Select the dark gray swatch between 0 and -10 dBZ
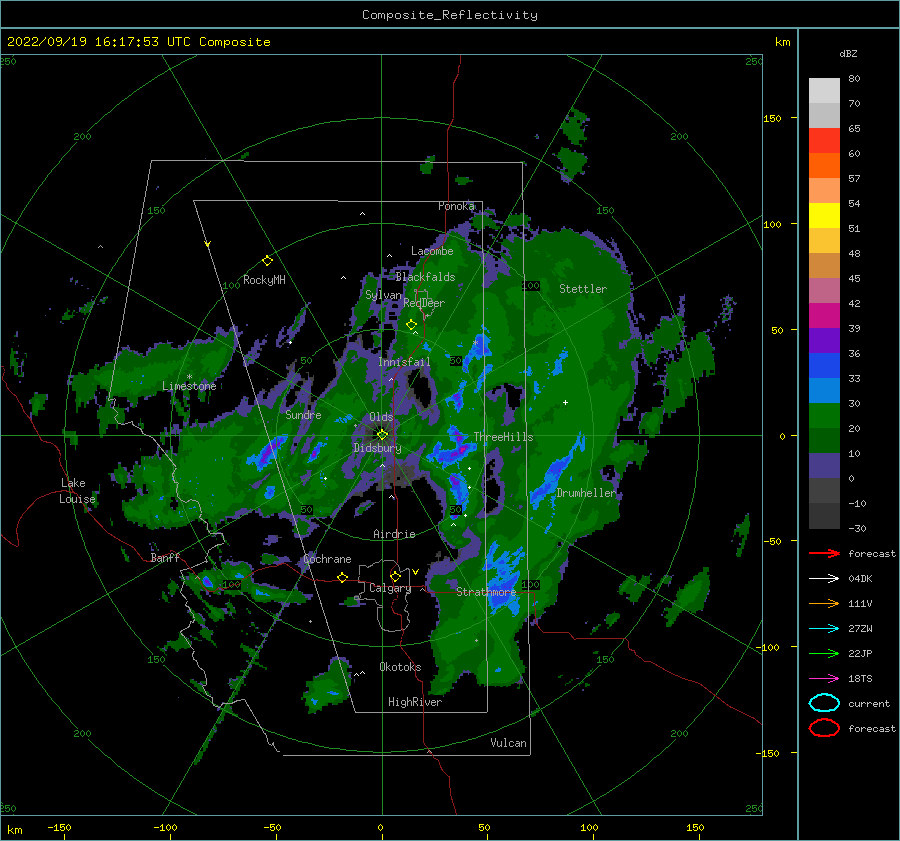The image size is (900, 841). click(824, 490)
